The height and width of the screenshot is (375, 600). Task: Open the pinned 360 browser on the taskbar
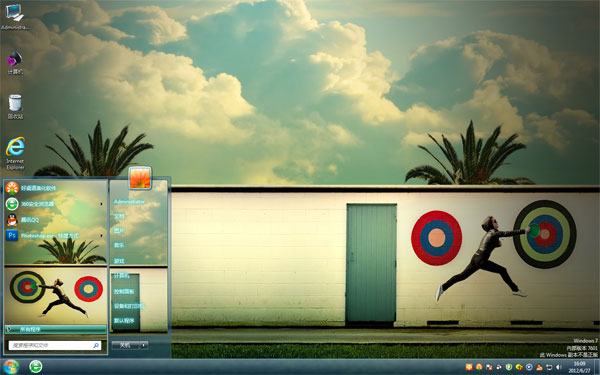36,367
